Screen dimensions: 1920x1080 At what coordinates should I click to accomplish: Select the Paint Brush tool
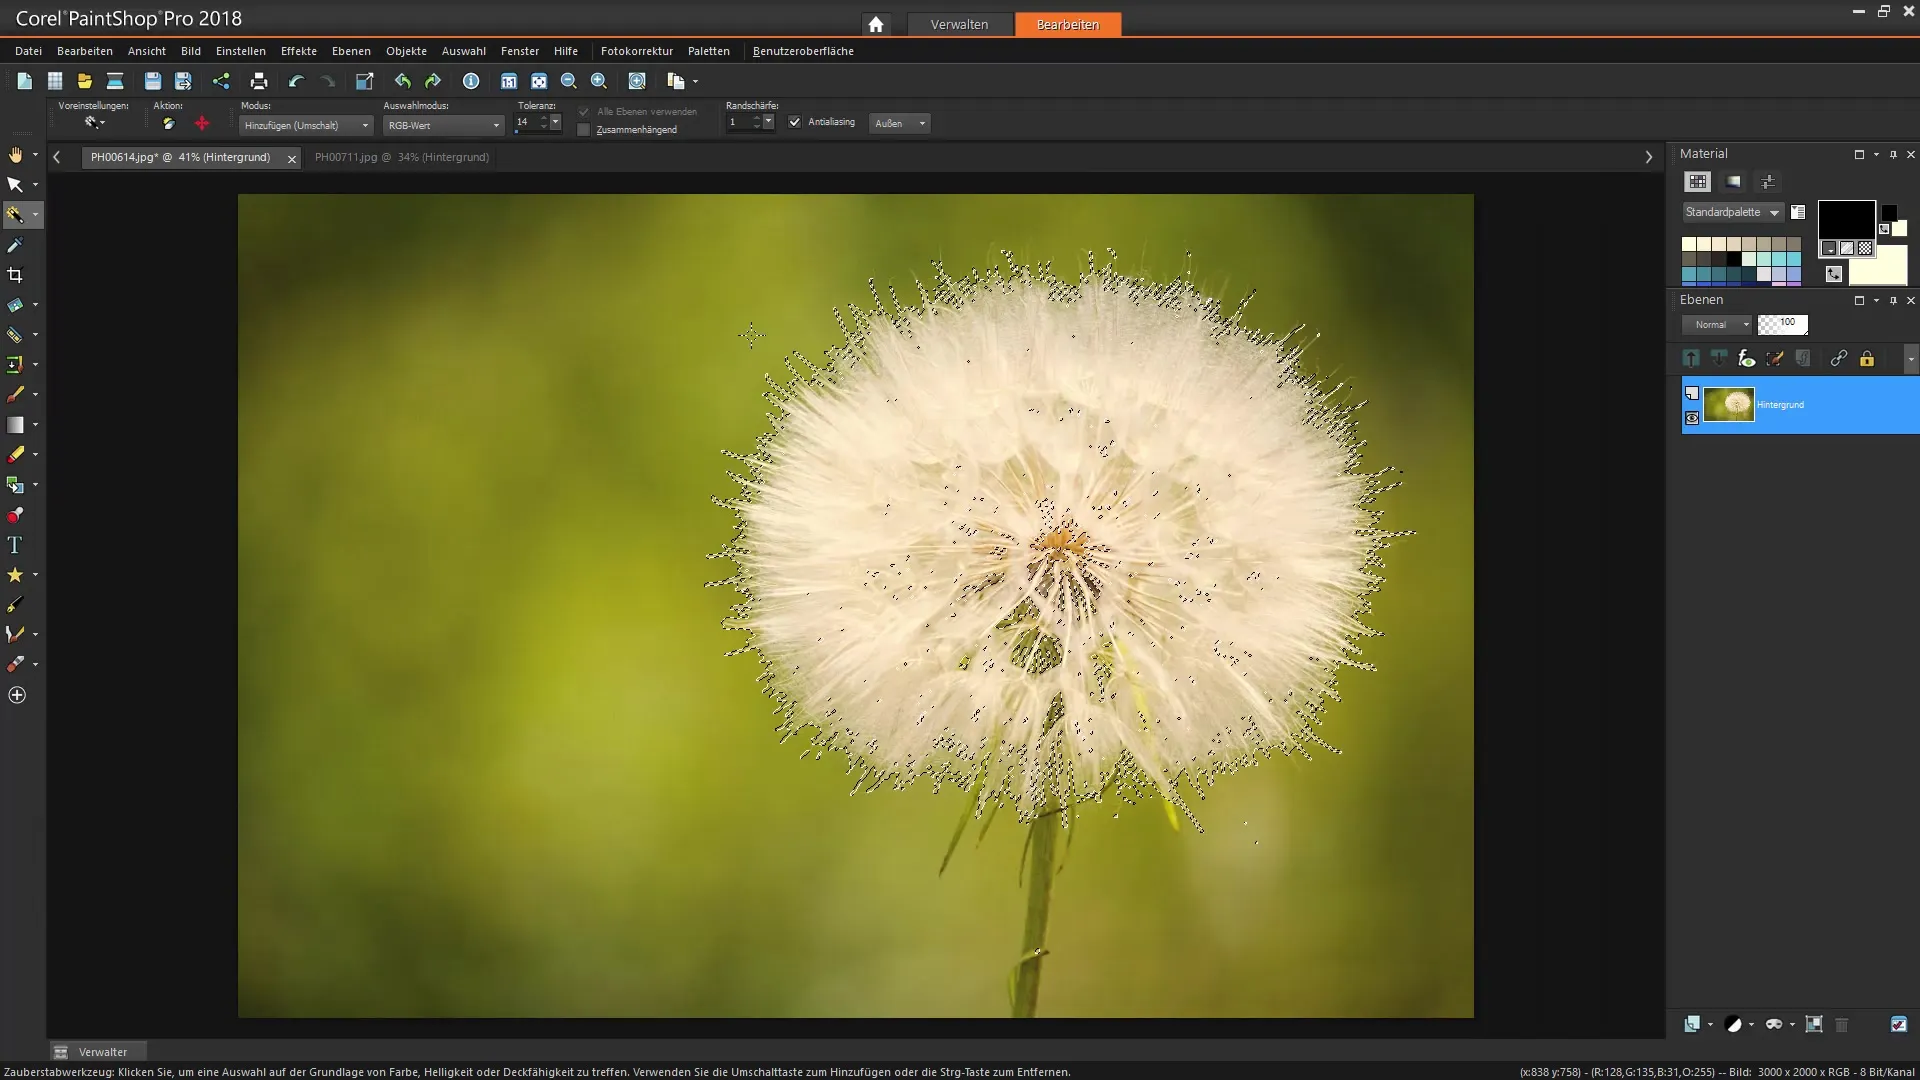pyautogui.click(x=15, y=395)
